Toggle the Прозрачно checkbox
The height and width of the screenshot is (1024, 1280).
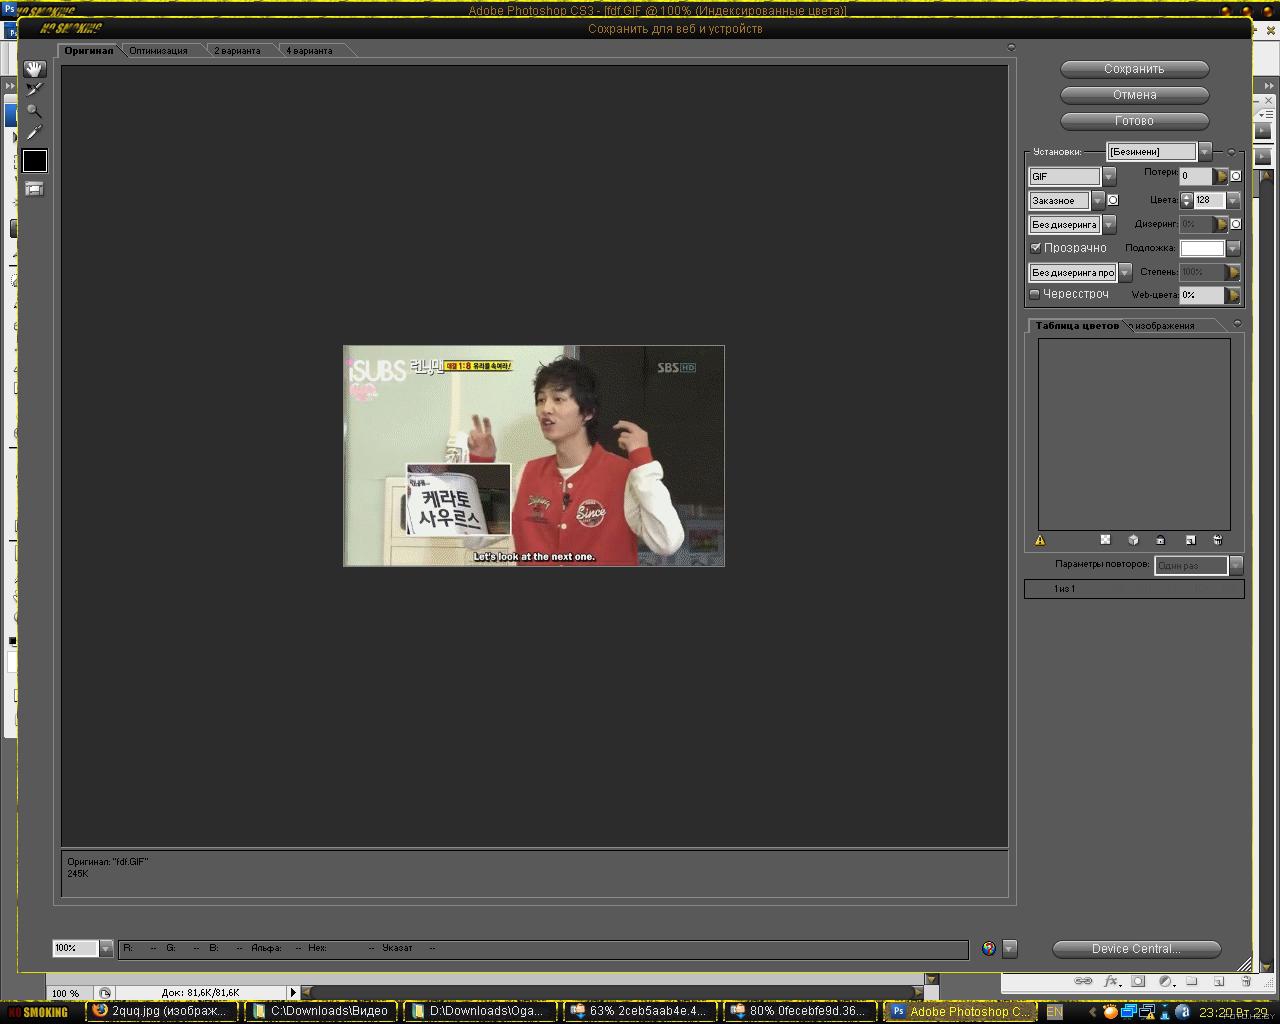pos(1036,247)
